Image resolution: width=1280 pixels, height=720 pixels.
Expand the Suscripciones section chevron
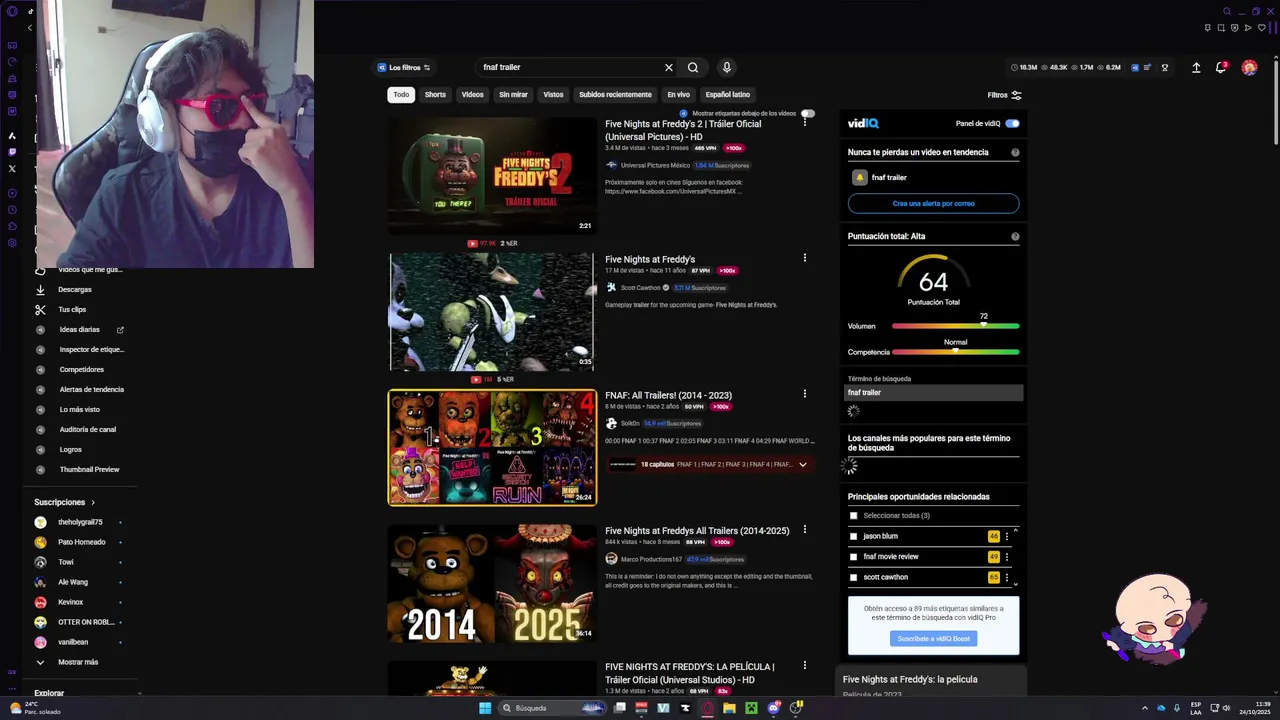pos(93,502)
